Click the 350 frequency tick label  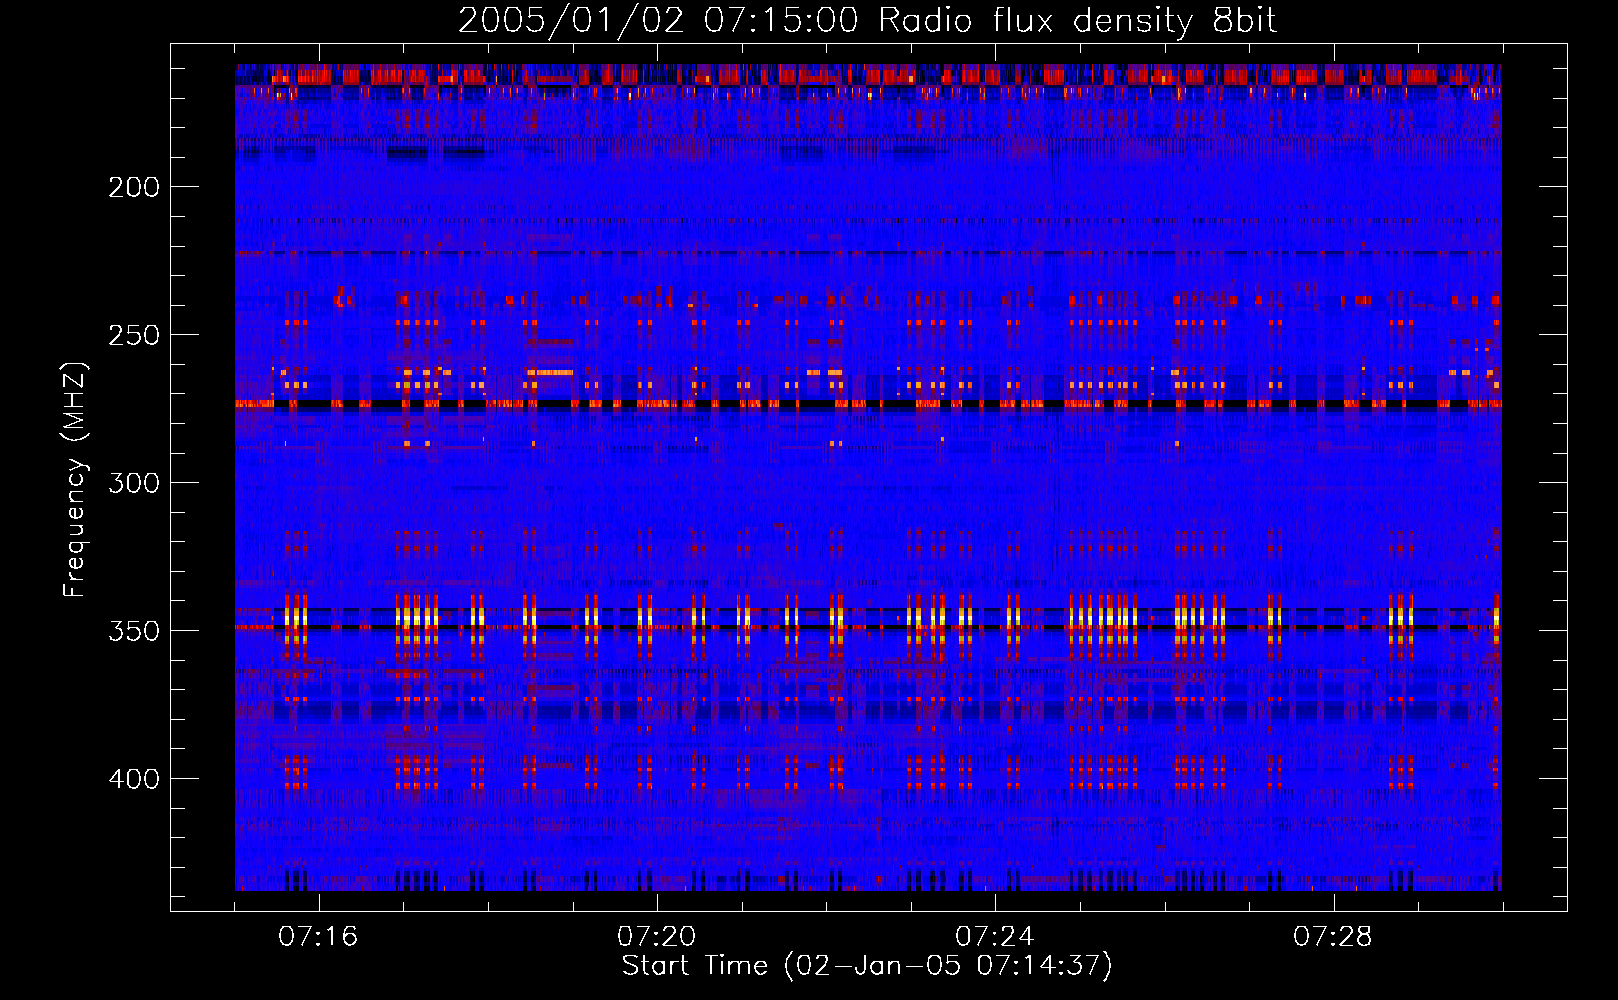[x=134, y=631]
